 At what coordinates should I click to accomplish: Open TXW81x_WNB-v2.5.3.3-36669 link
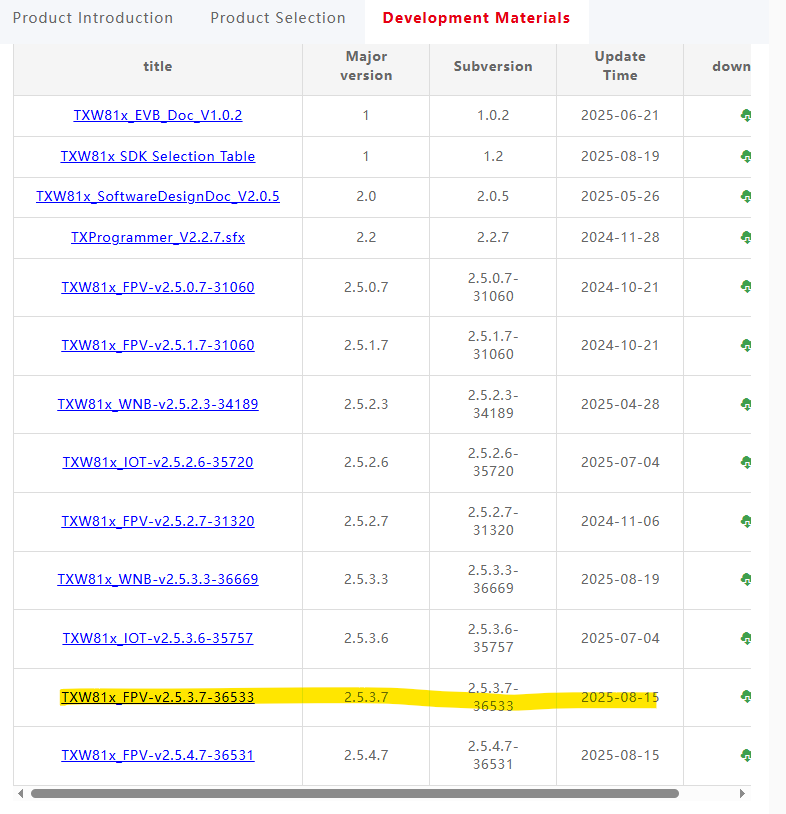[158, 579]
